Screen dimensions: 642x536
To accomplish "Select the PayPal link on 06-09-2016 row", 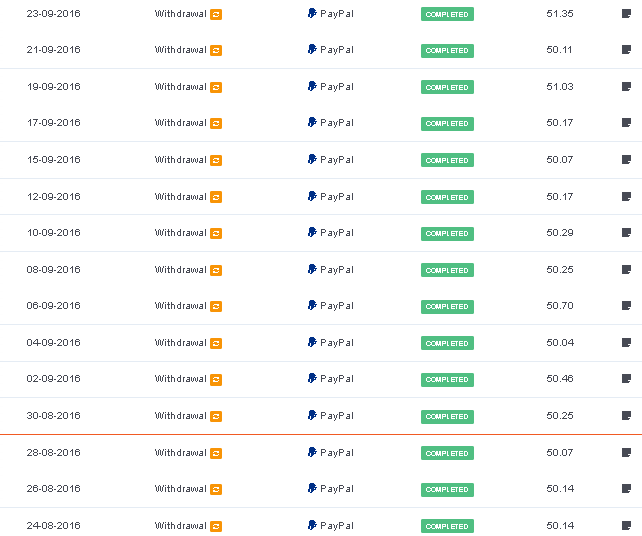I will (x=330, y=306).
